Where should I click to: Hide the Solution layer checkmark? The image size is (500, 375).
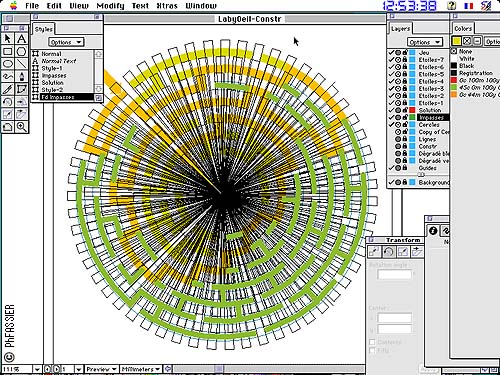coord(391,110)
